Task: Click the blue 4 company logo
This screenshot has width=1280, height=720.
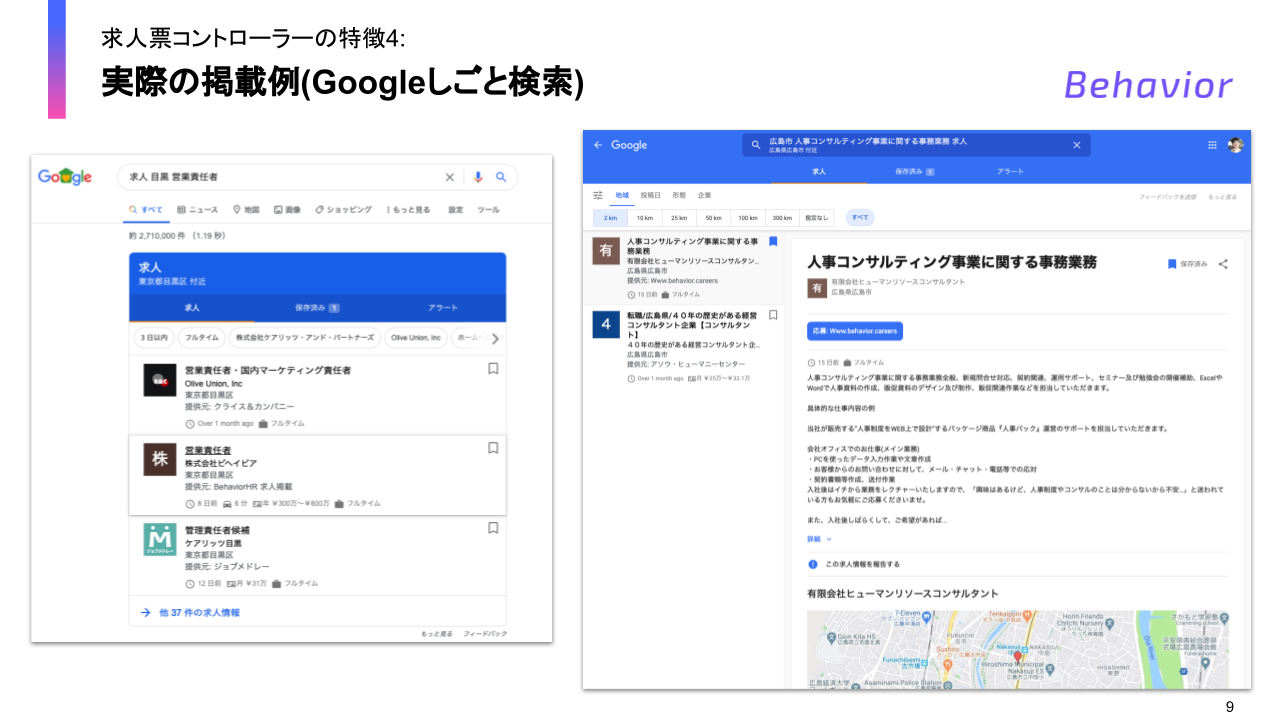Action: [x=605, y=324]
